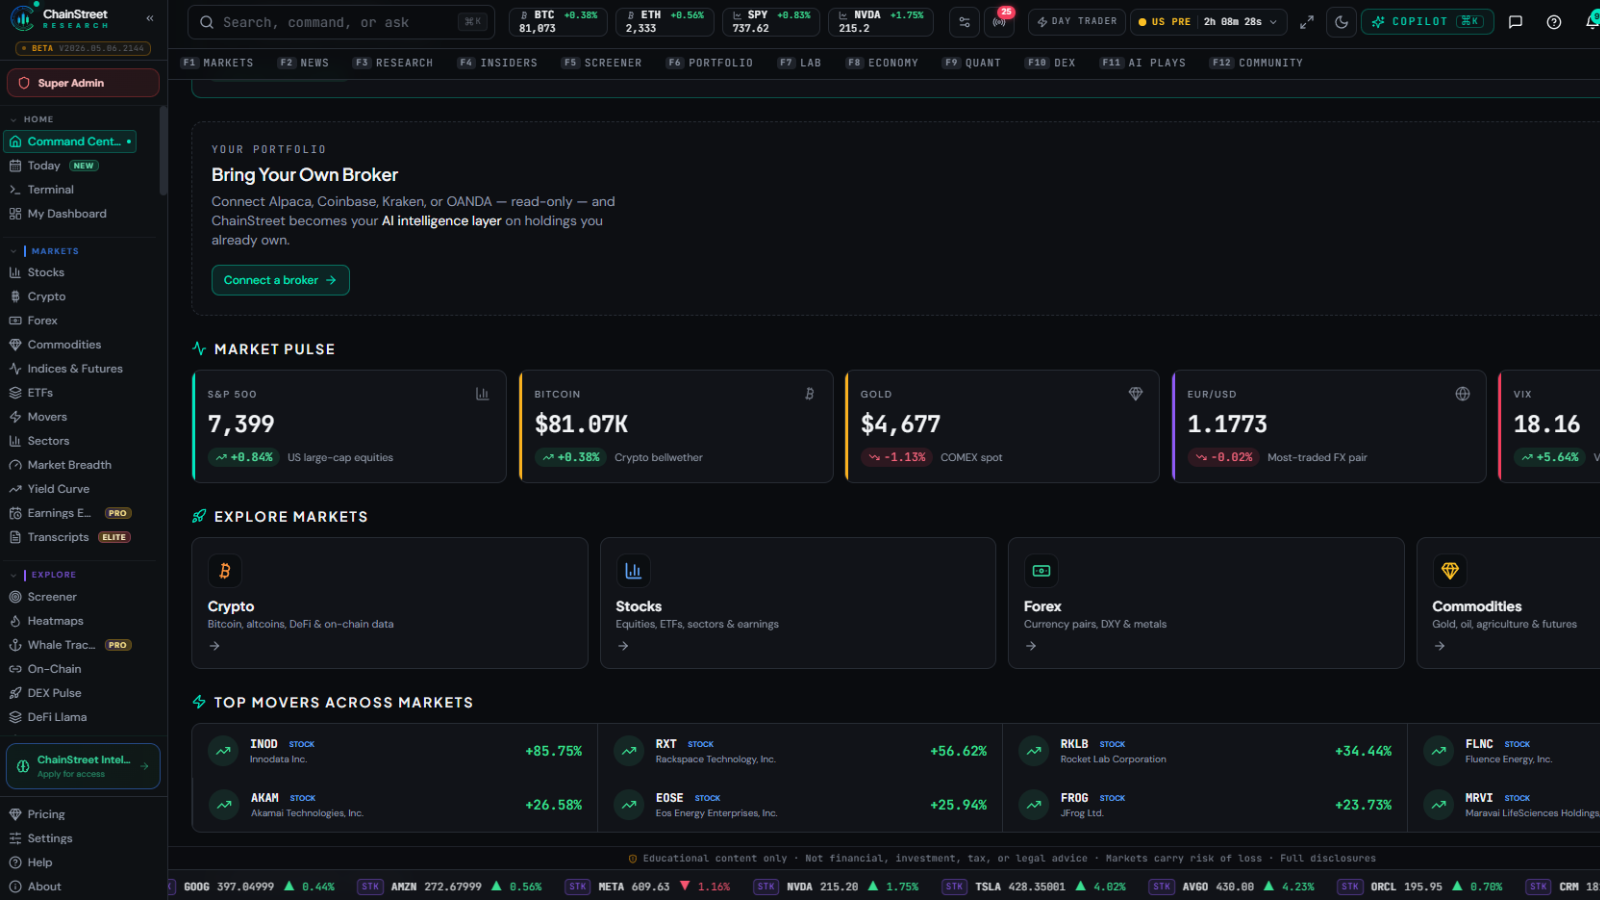
Task: Open the broadcast alerts icon with badge 25
Action: [999, 22]
